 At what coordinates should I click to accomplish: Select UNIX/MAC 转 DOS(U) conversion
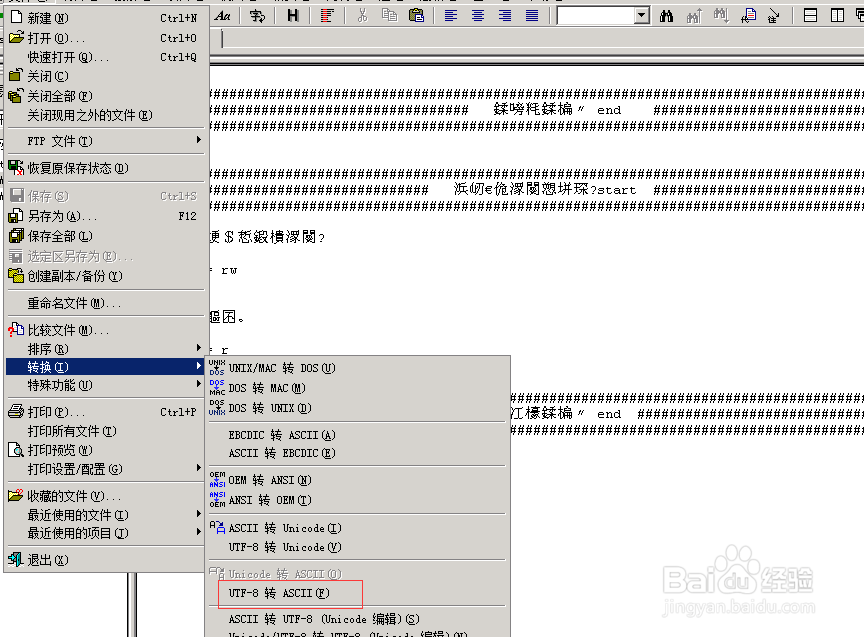click(357, 368)
